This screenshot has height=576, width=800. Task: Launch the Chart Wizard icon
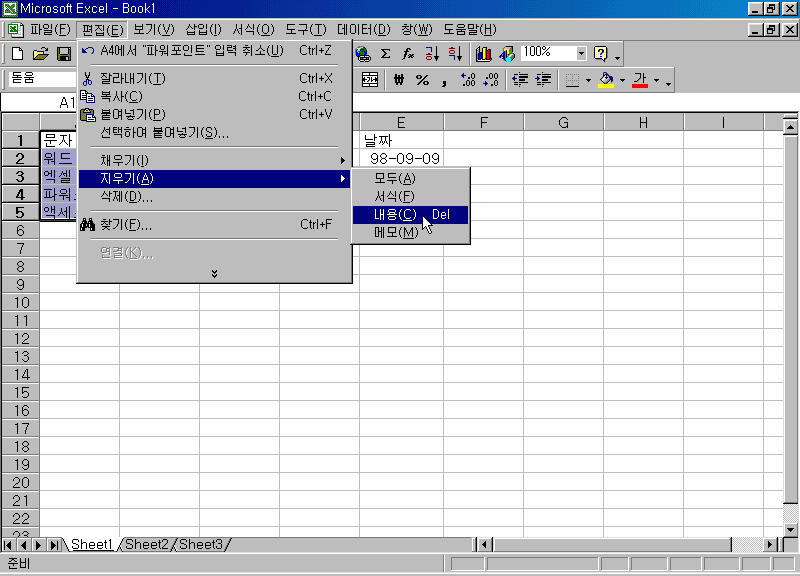click(483, 54)
